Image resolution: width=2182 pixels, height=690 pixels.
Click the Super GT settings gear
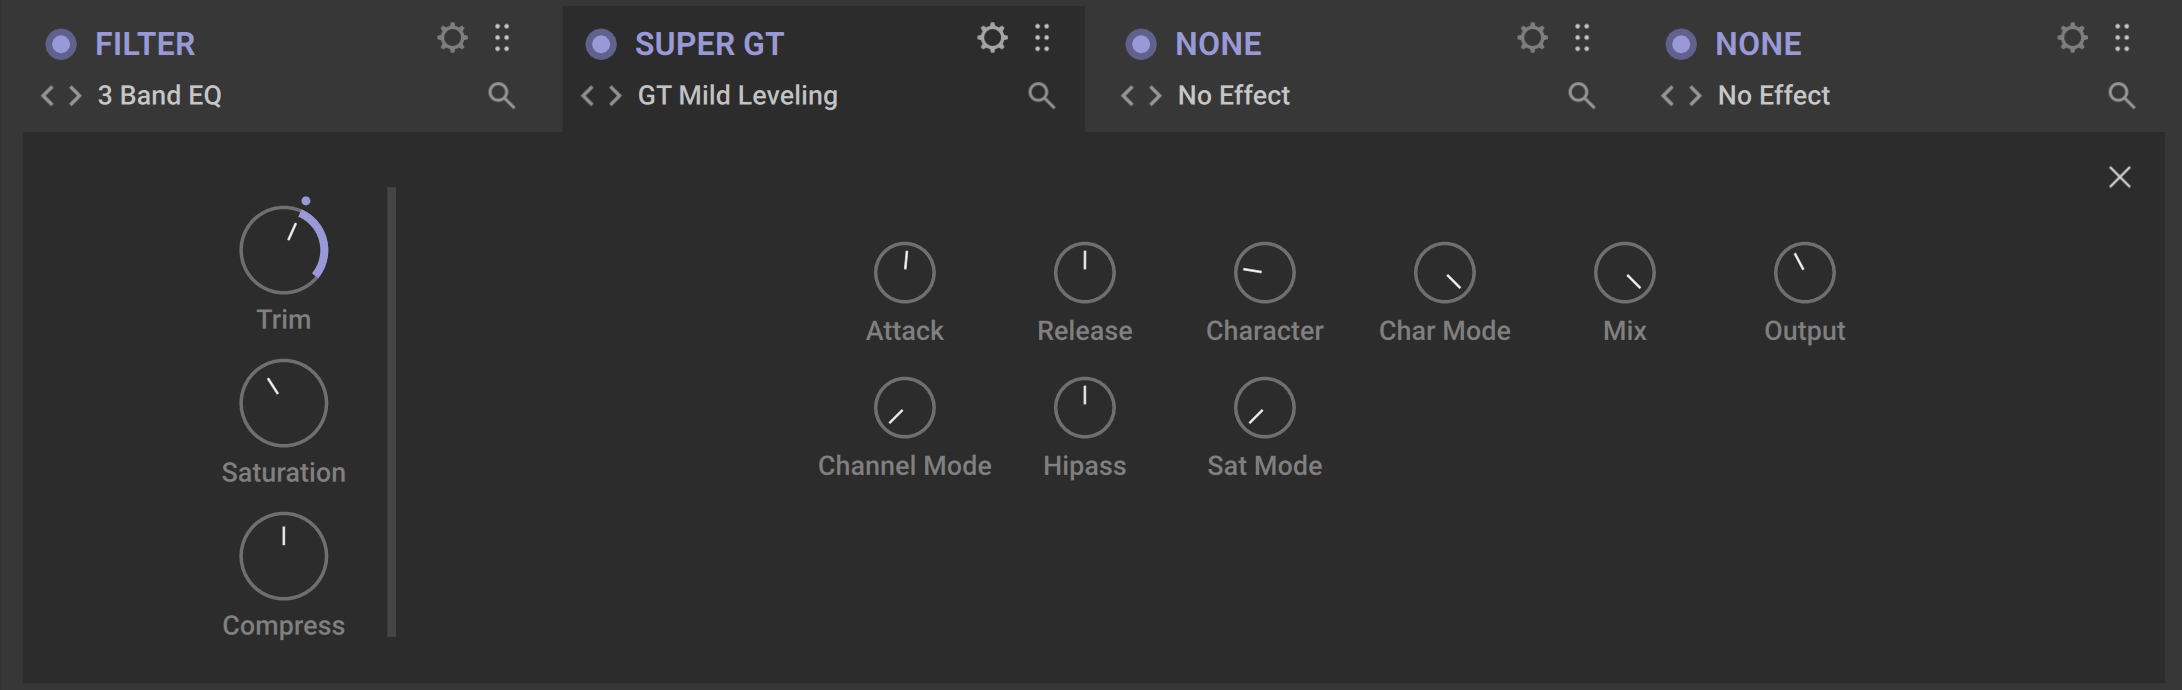pos(992,39)
